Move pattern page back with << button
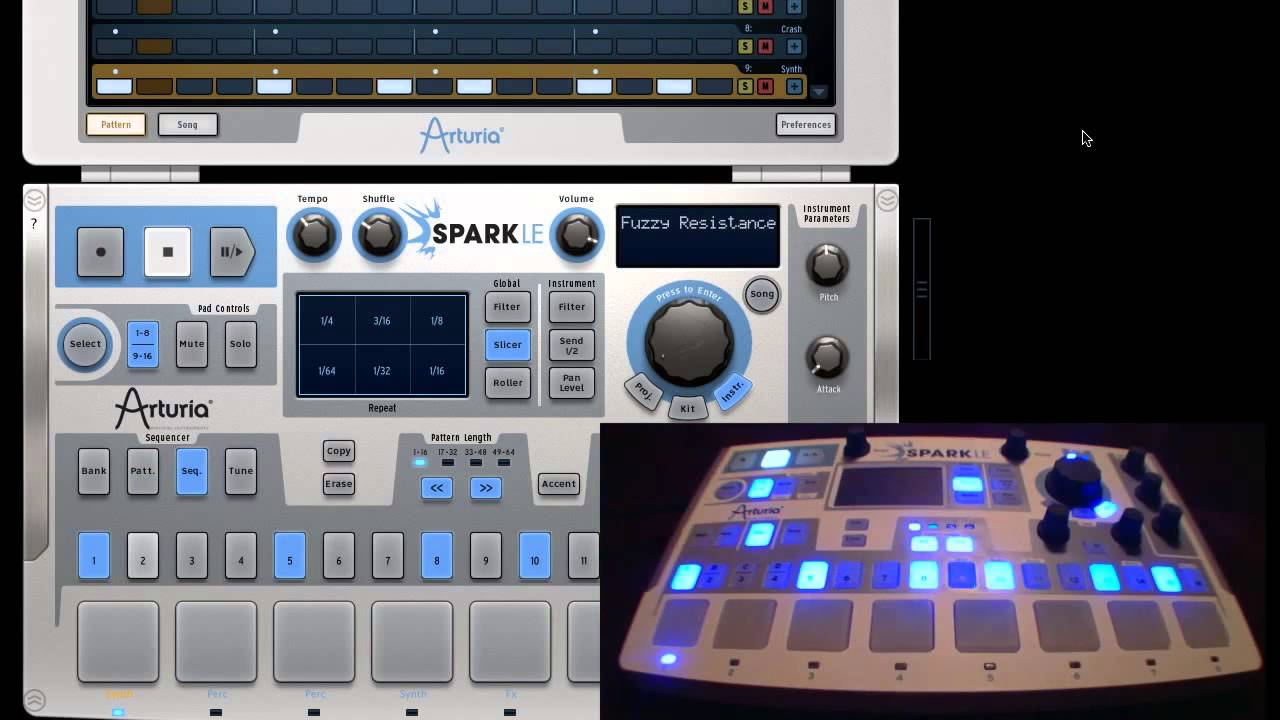The image size is (1280, 720). click(x=436, y=488)
